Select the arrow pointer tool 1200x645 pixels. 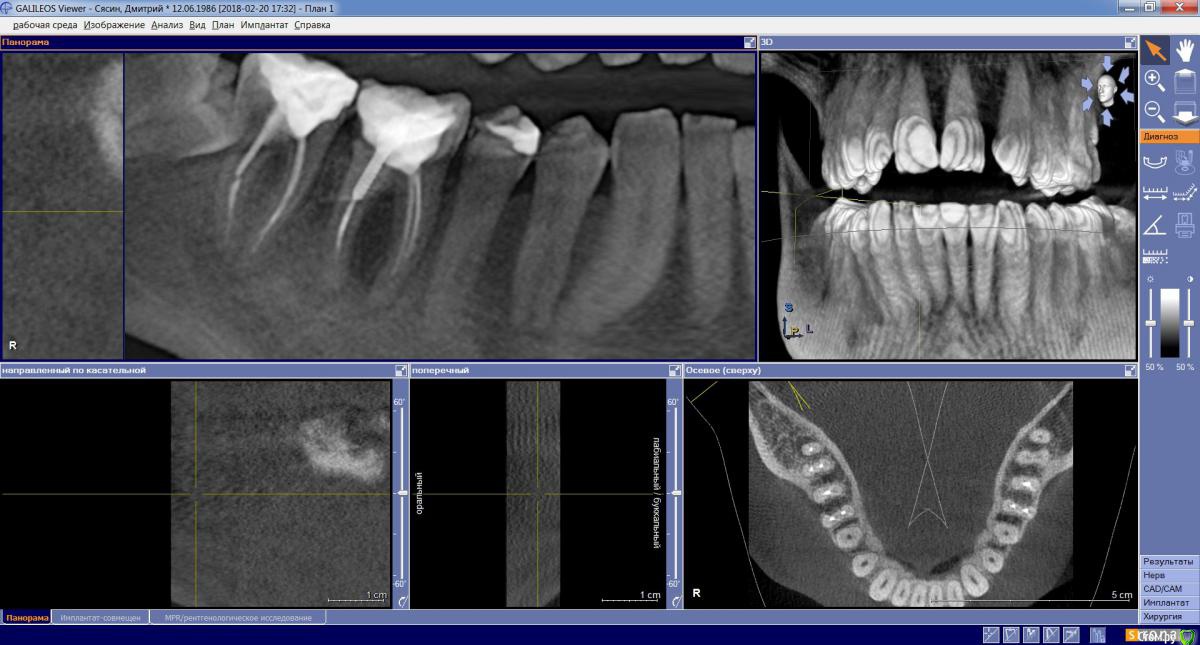click(1154, 50)
